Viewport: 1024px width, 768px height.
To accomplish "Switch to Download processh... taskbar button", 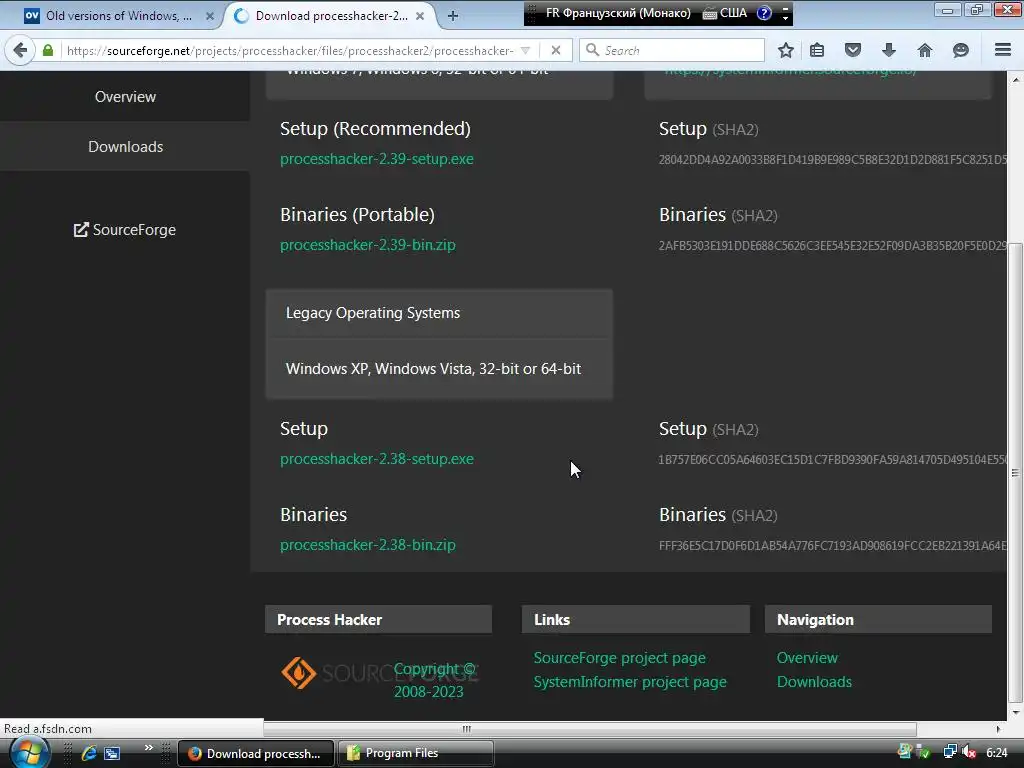I will [256, 753].
